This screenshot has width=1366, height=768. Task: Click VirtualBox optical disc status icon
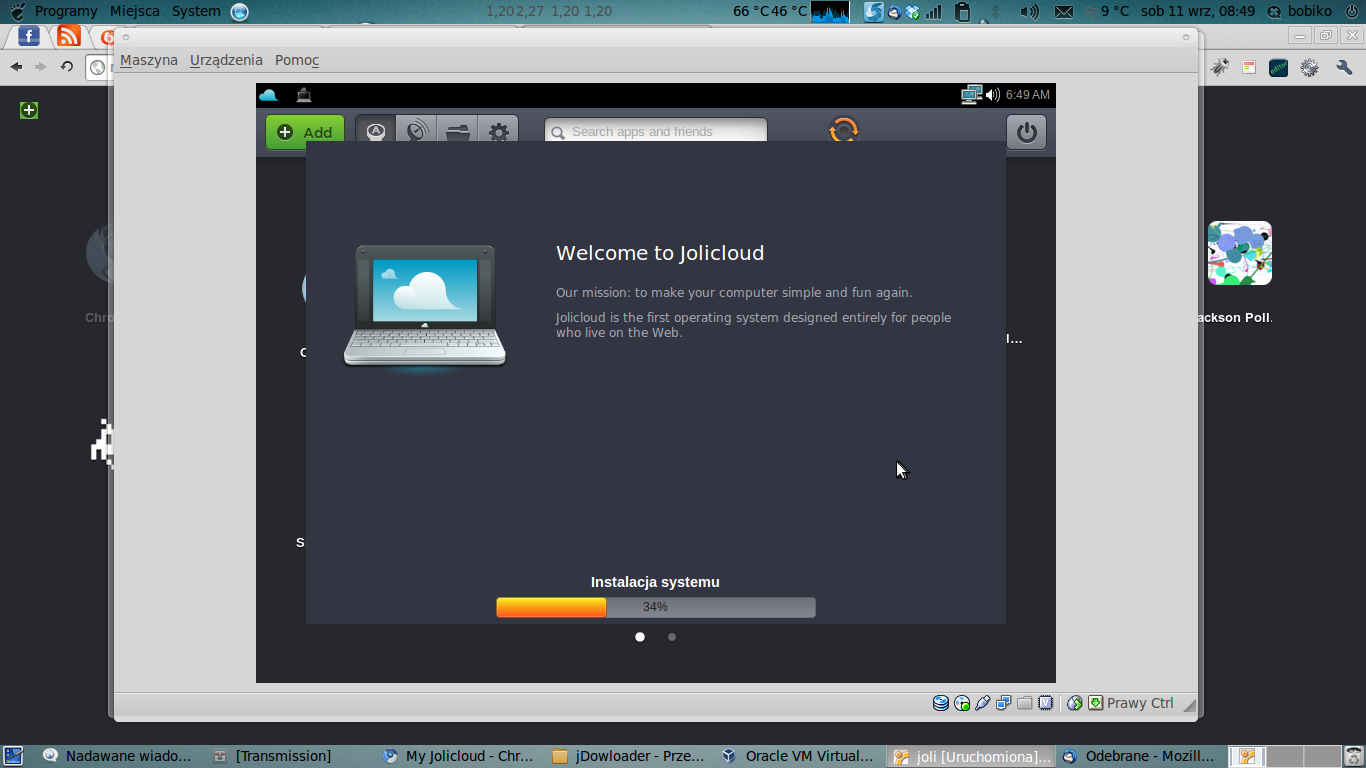[962, 703]
